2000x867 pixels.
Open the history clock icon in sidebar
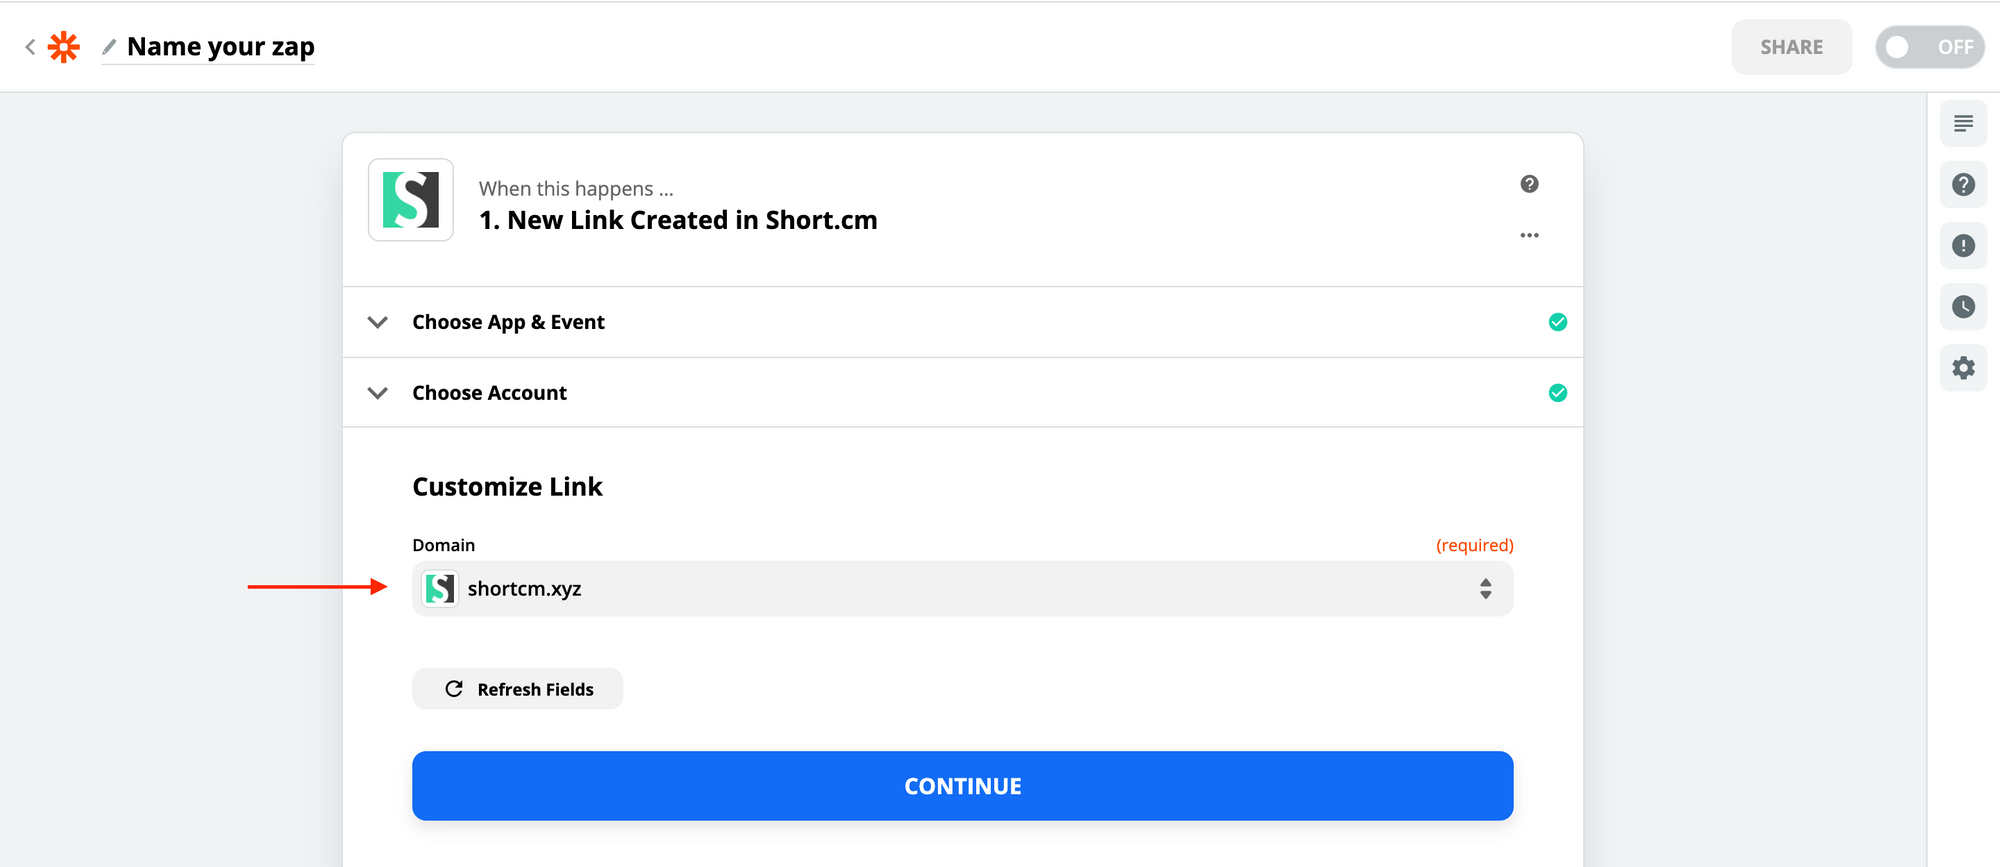(x=1963, y=307)
